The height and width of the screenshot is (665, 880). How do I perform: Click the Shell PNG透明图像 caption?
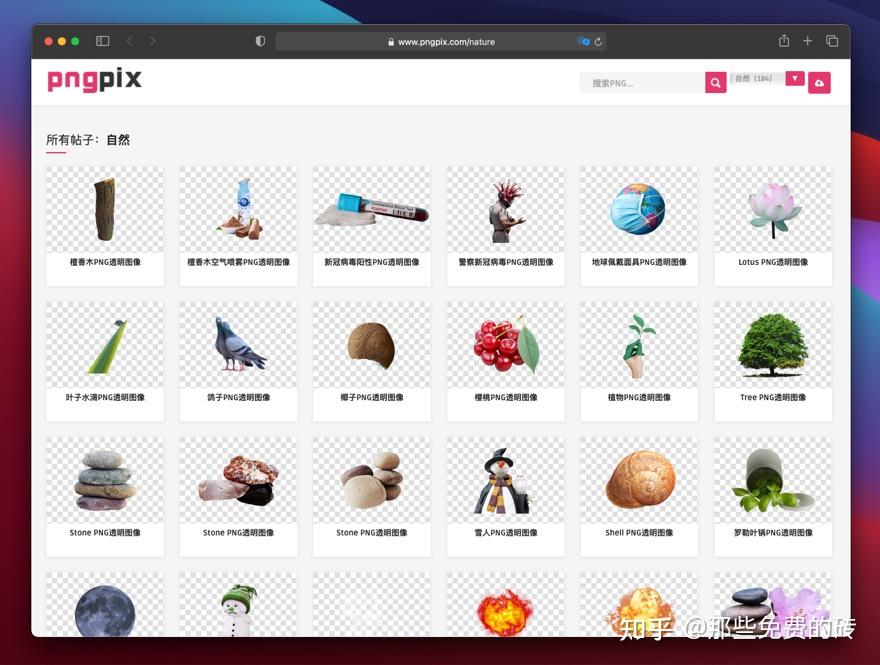[639, 533]
